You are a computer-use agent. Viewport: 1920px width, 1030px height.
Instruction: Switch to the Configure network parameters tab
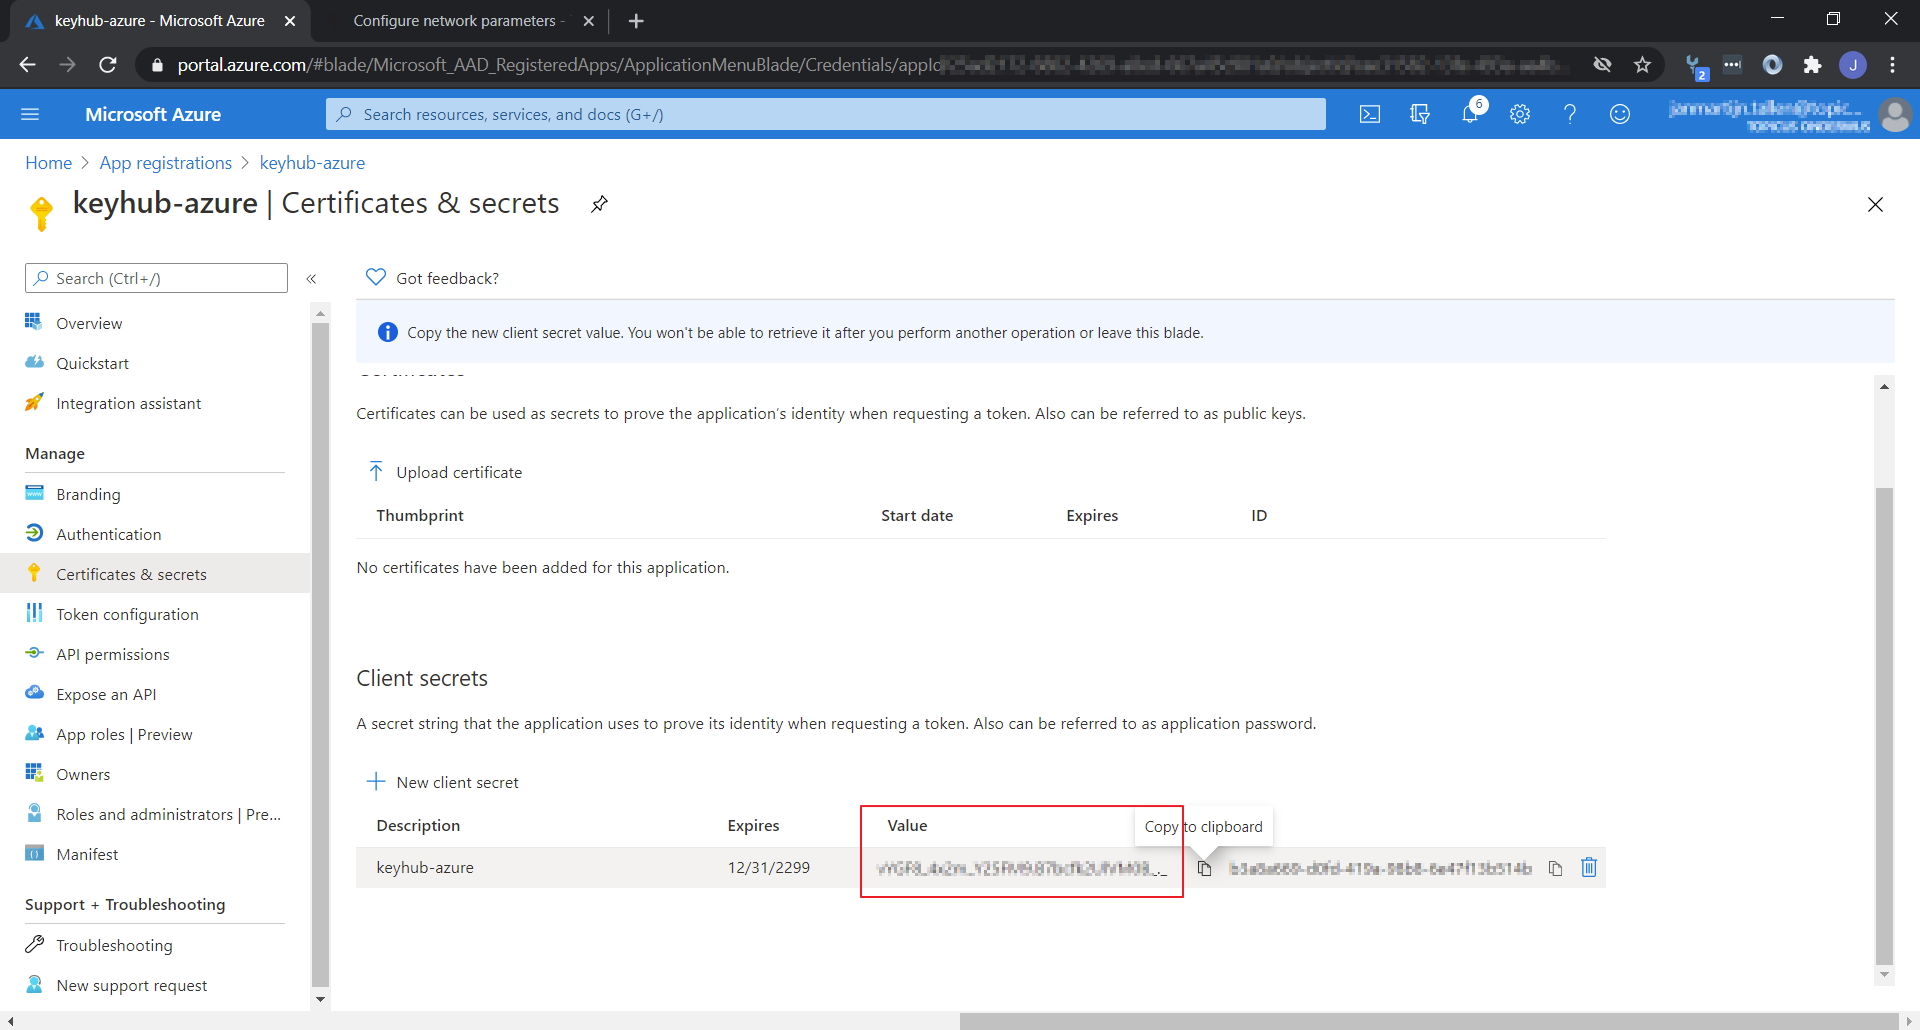[459, 21]
